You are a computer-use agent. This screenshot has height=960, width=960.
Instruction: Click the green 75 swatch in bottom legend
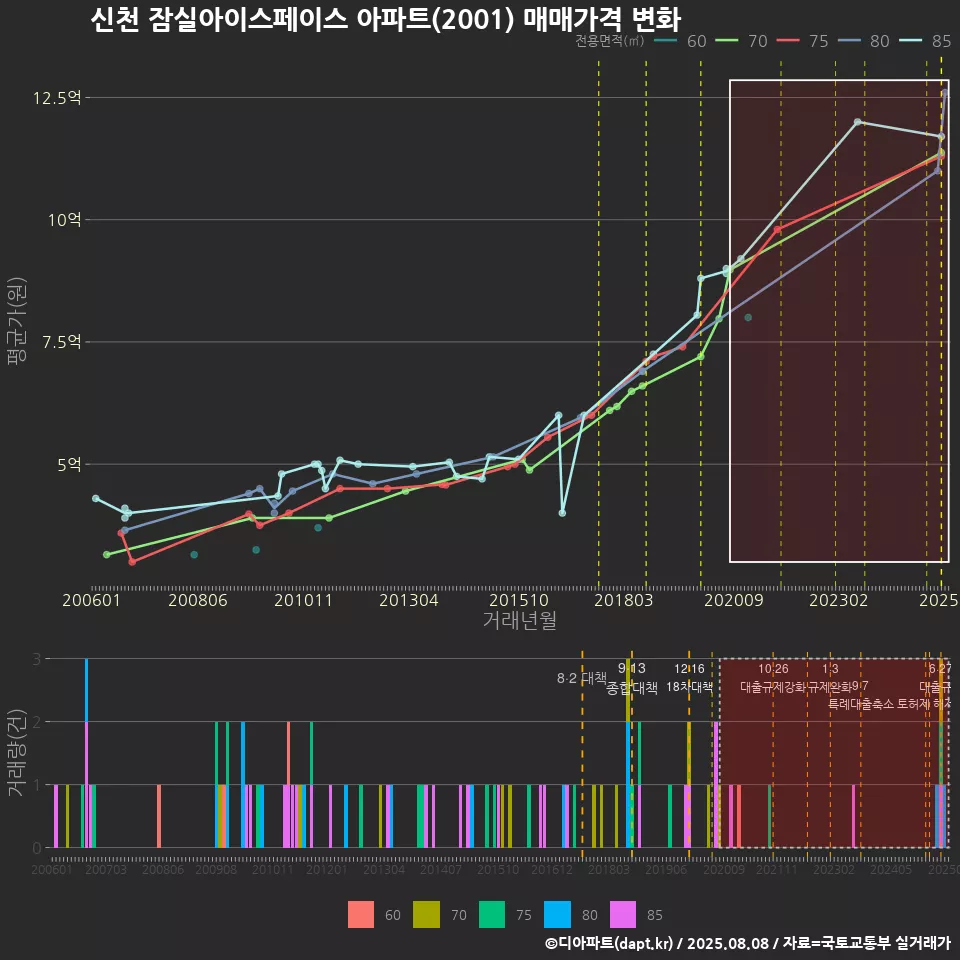pos(492,915)
